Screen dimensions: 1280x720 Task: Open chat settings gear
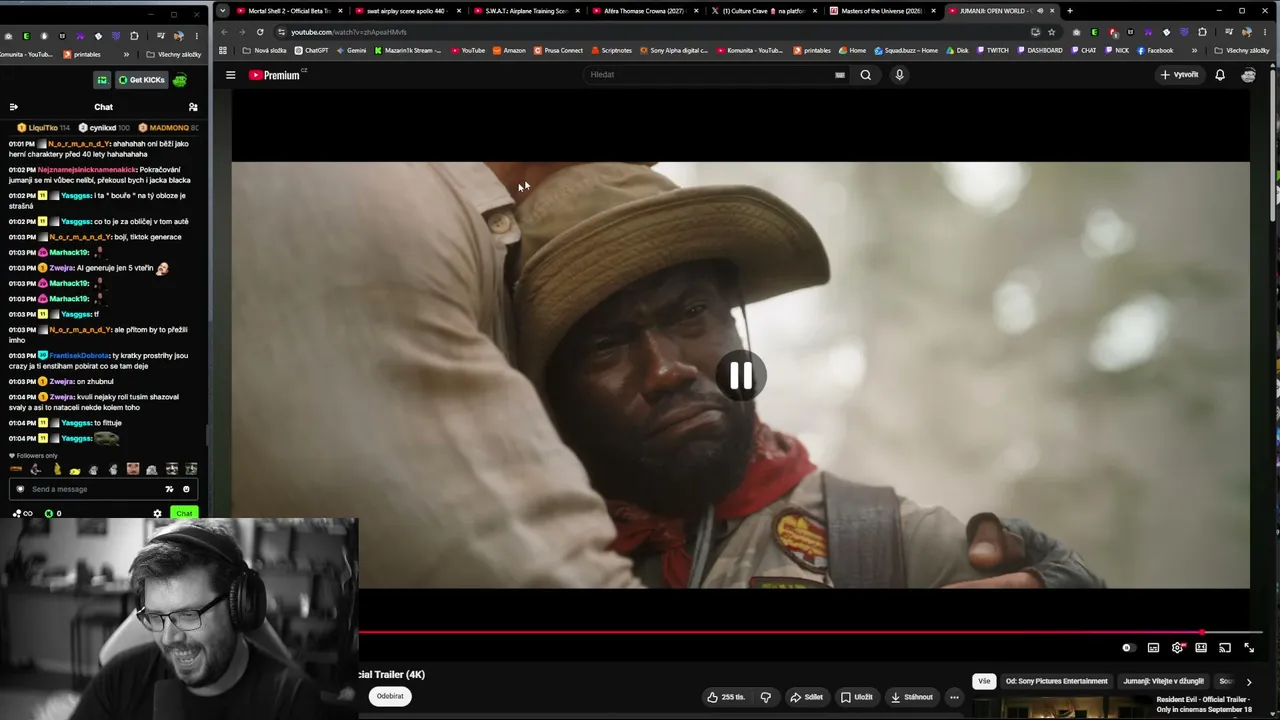157,513
